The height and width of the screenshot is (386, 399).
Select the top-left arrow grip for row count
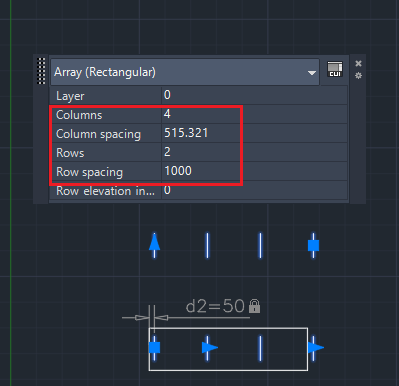click(x=154, y=242)
